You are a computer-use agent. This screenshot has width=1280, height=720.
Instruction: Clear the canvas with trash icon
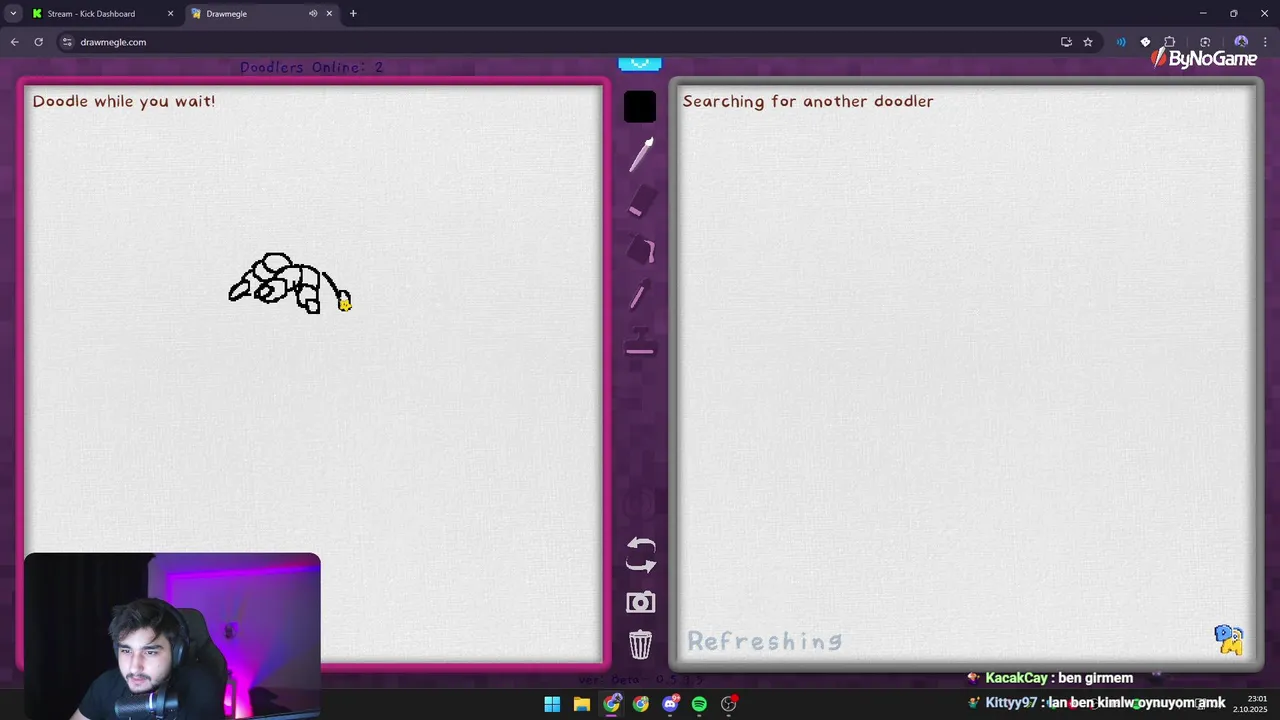(641, 644)
